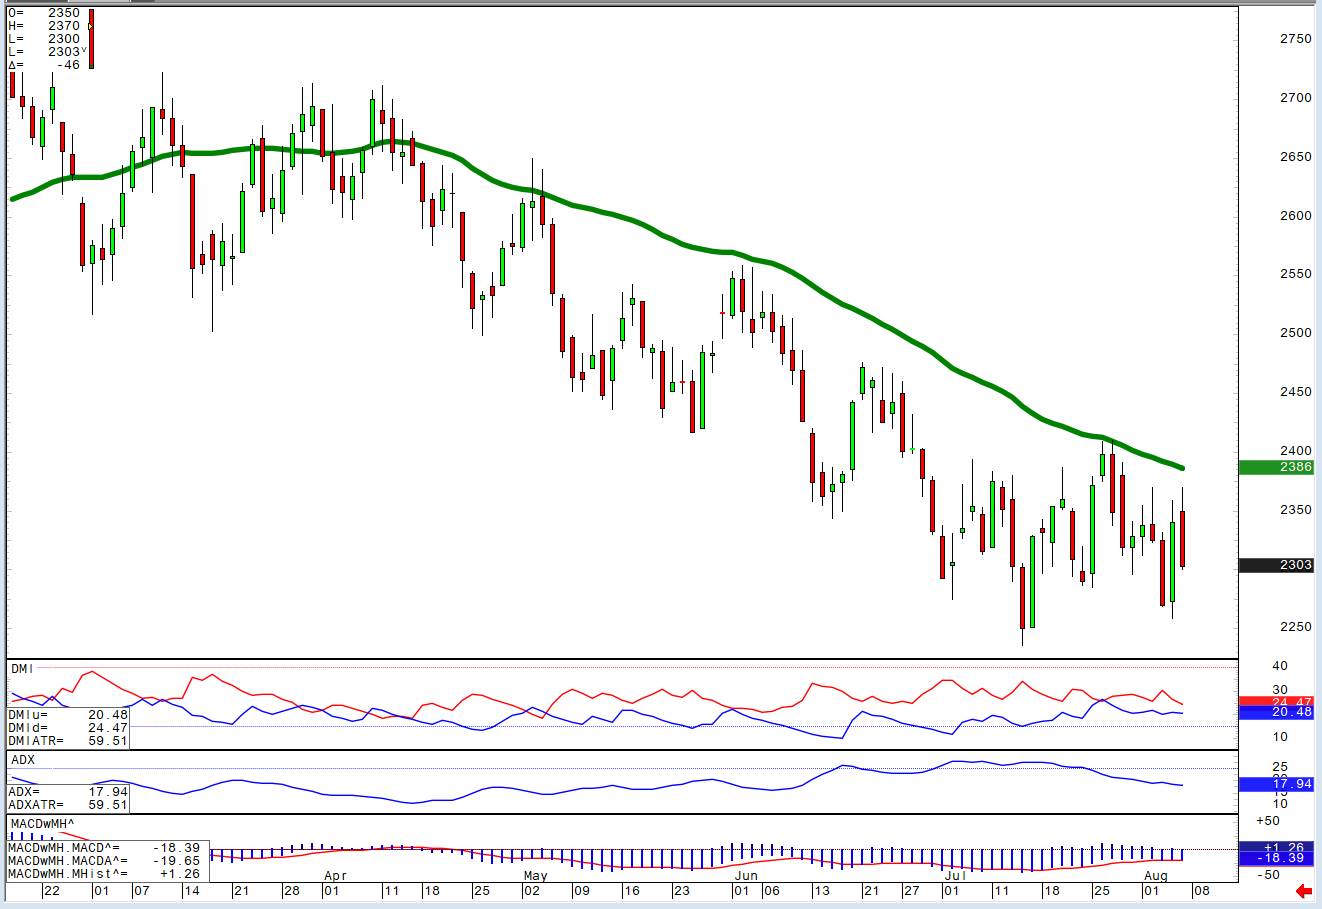Image resolution: width=1322 pixels, height=909 pixels.
Task: Click the blue 20.48 DMI scale tag
Action: coord(1275,712)
